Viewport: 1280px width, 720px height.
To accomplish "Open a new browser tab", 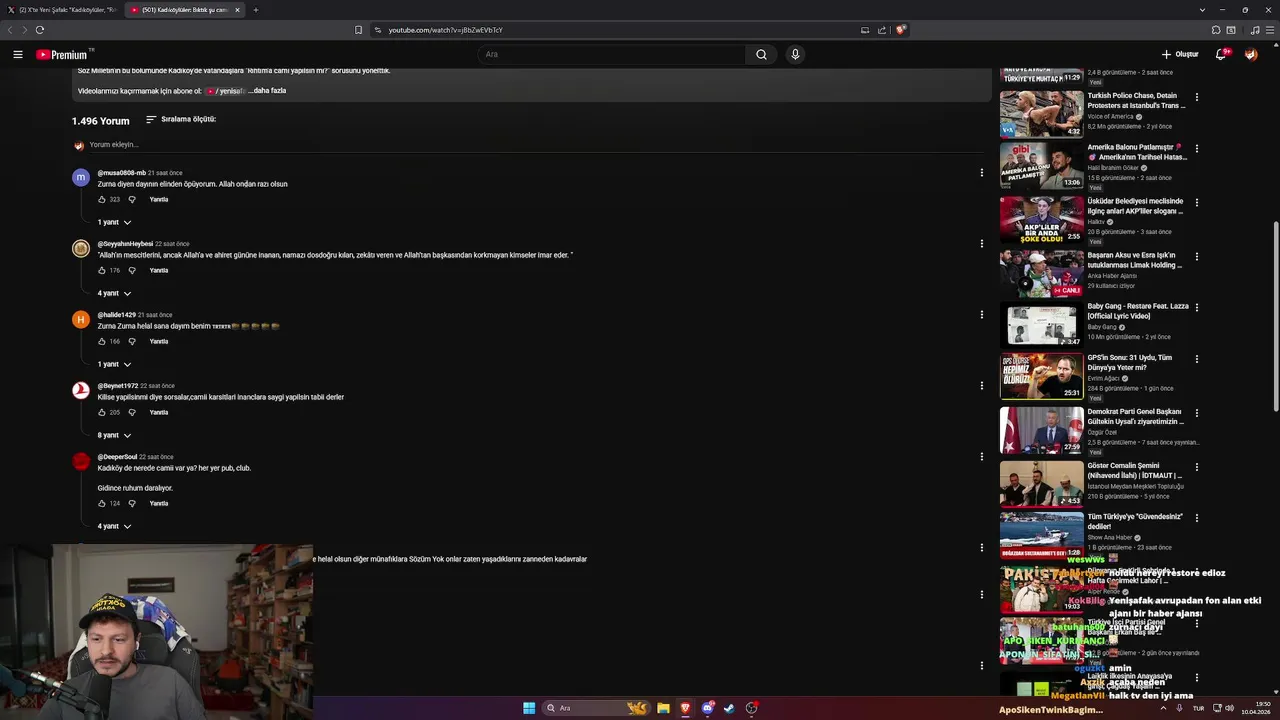I will 255,10.
